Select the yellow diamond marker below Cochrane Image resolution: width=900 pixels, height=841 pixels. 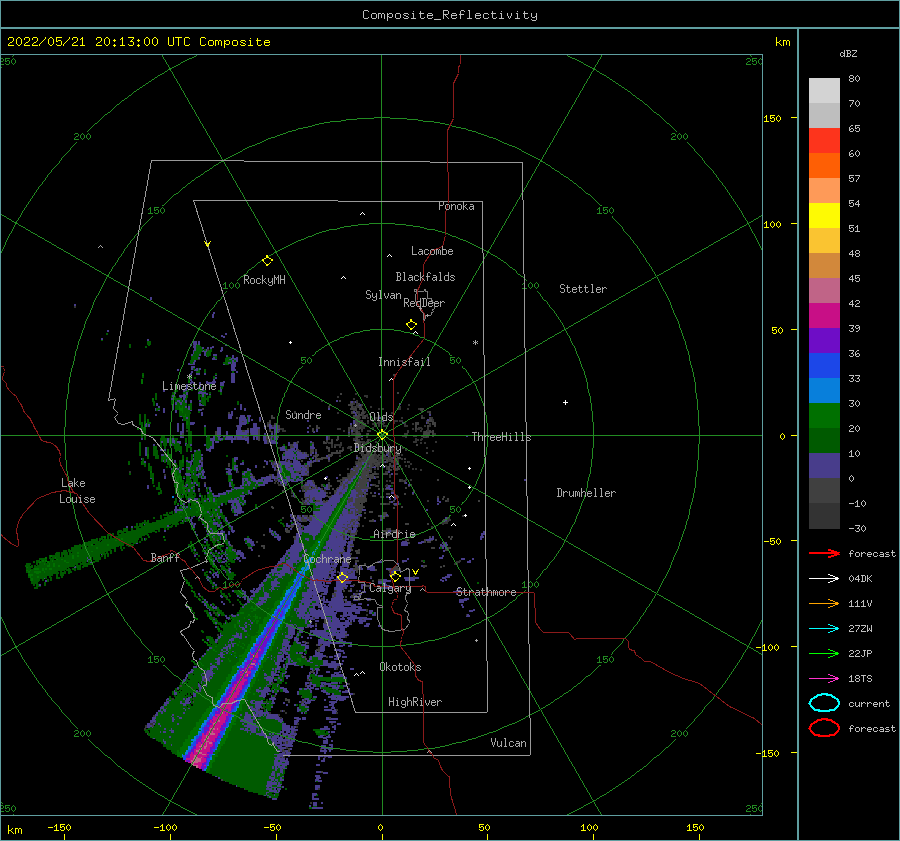pos(343,578)
